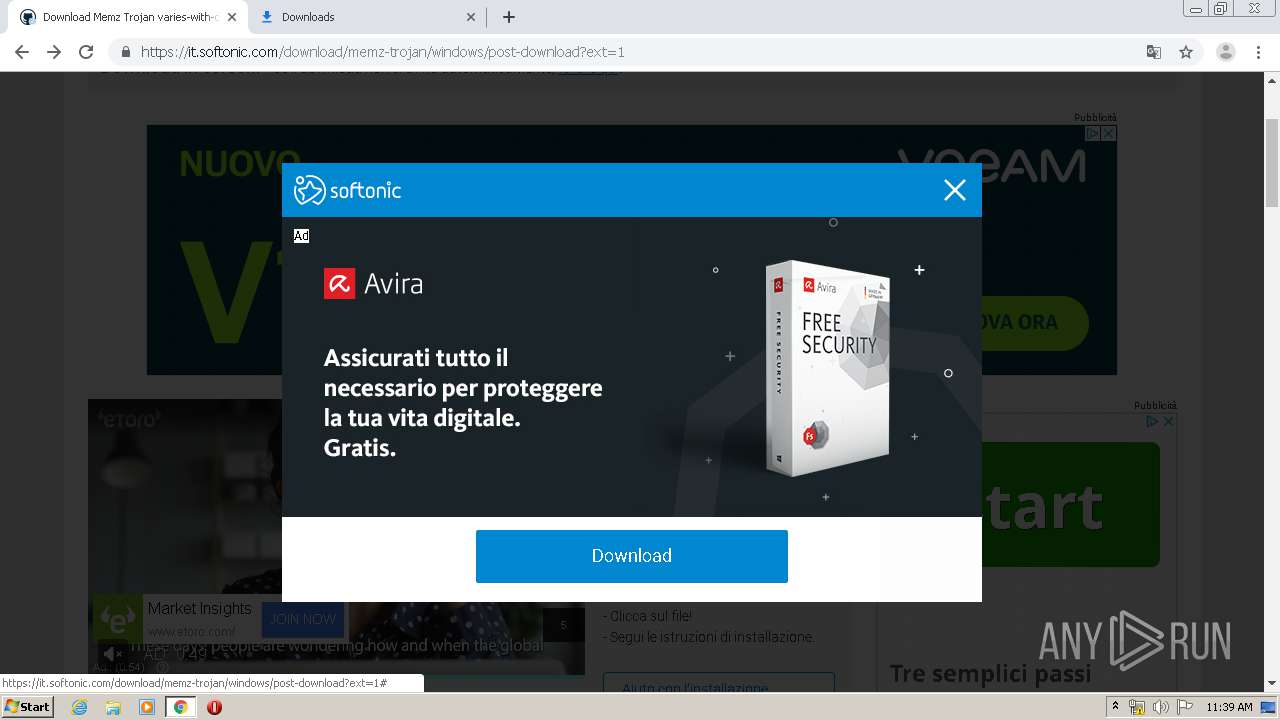Open the Windows Start menu
Viewport: 1280px width, 720px height.
tap(28, 707)
